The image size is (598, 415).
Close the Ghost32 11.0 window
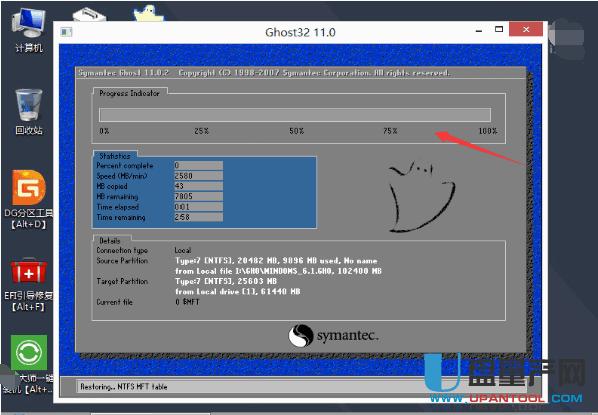526,29
